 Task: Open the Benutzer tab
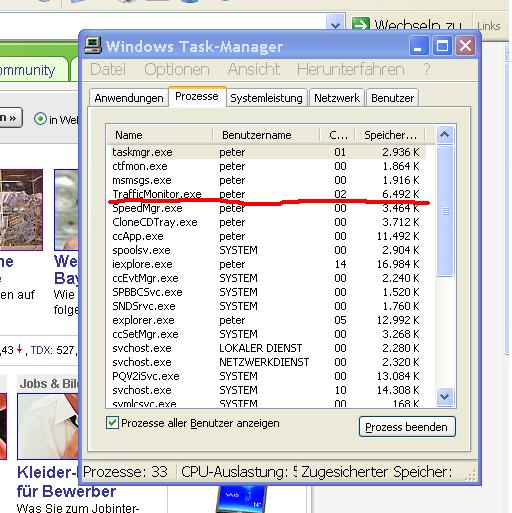pos(392,98)
